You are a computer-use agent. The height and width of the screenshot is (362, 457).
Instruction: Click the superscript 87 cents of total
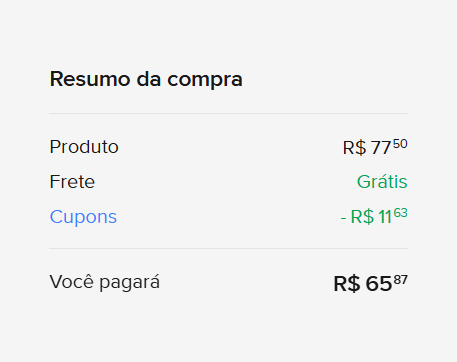401,280
